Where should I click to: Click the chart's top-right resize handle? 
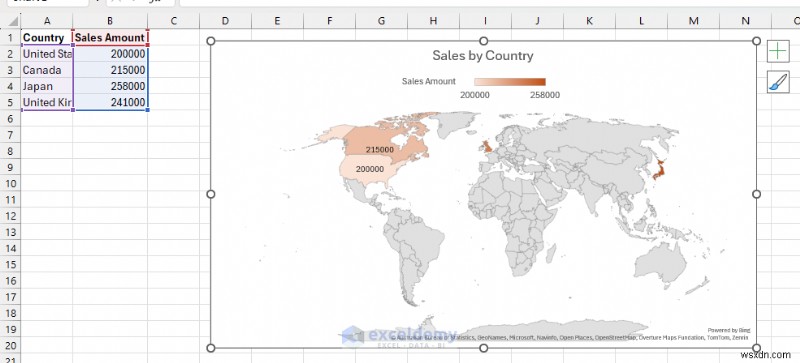757,41
